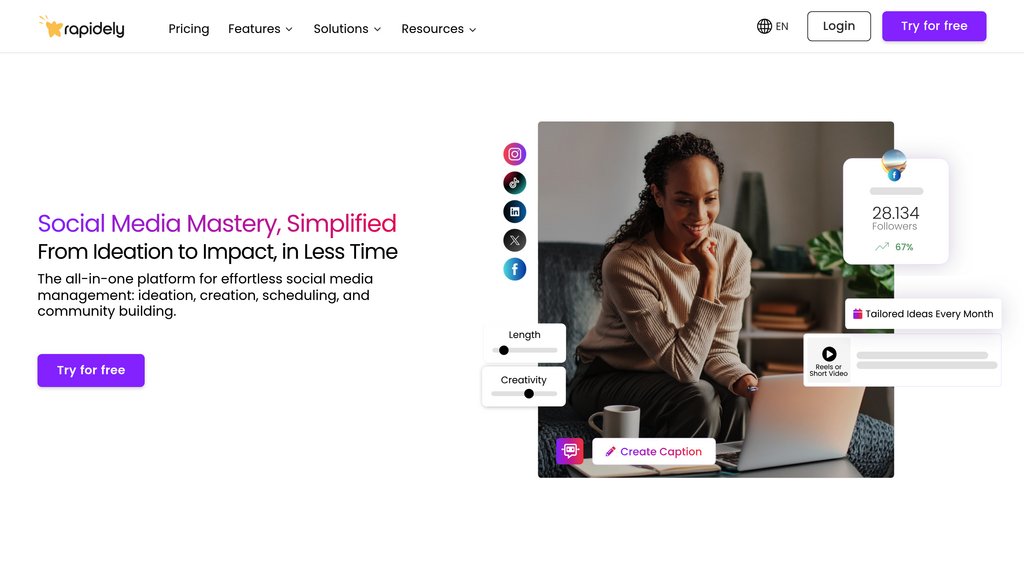This screenshot has width=1024, height=576.
Task: Select the EN language option
Action: [x=782, y=27]
